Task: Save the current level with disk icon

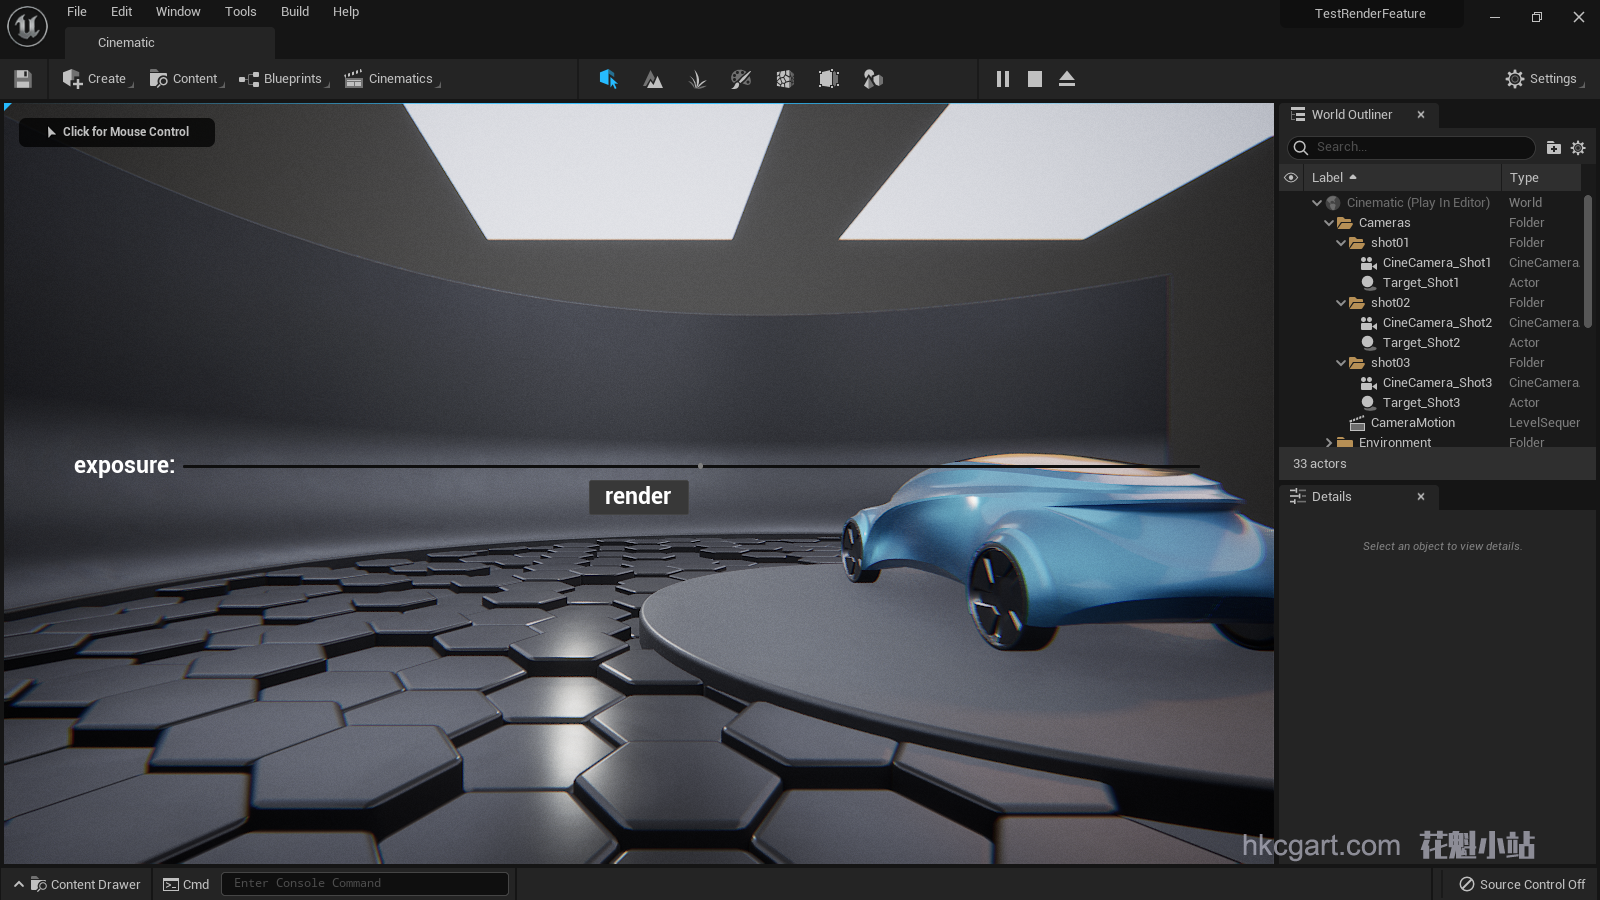Action: [x=23, y=79]
